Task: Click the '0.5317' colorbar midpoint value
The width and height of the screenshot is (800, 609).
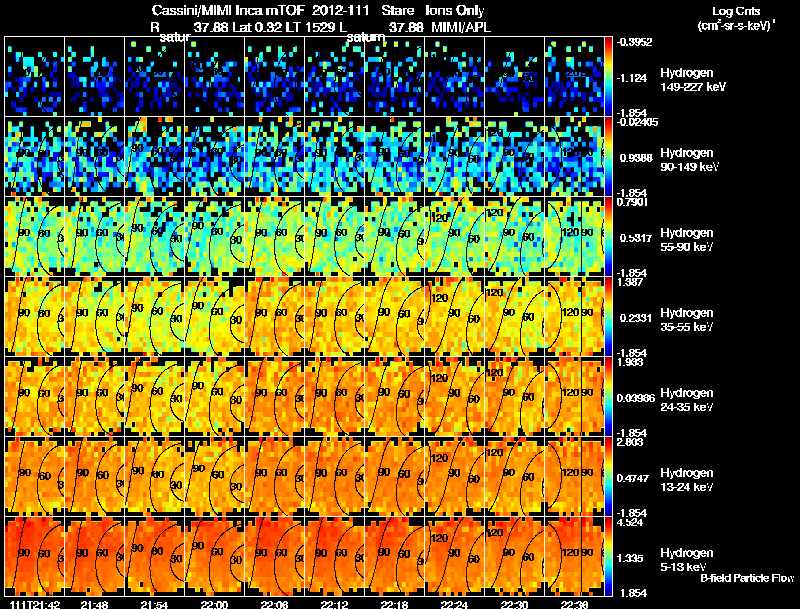Action: [634, 238]
